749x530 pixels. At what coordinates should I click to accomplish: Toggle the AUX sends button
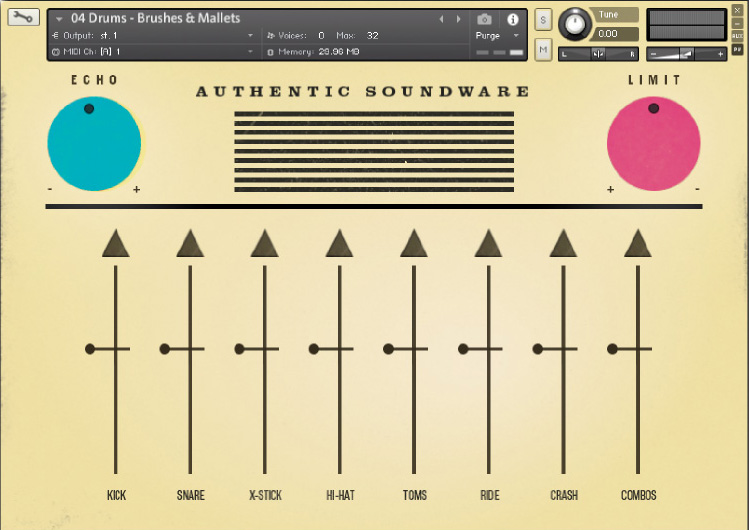[737, 36]
